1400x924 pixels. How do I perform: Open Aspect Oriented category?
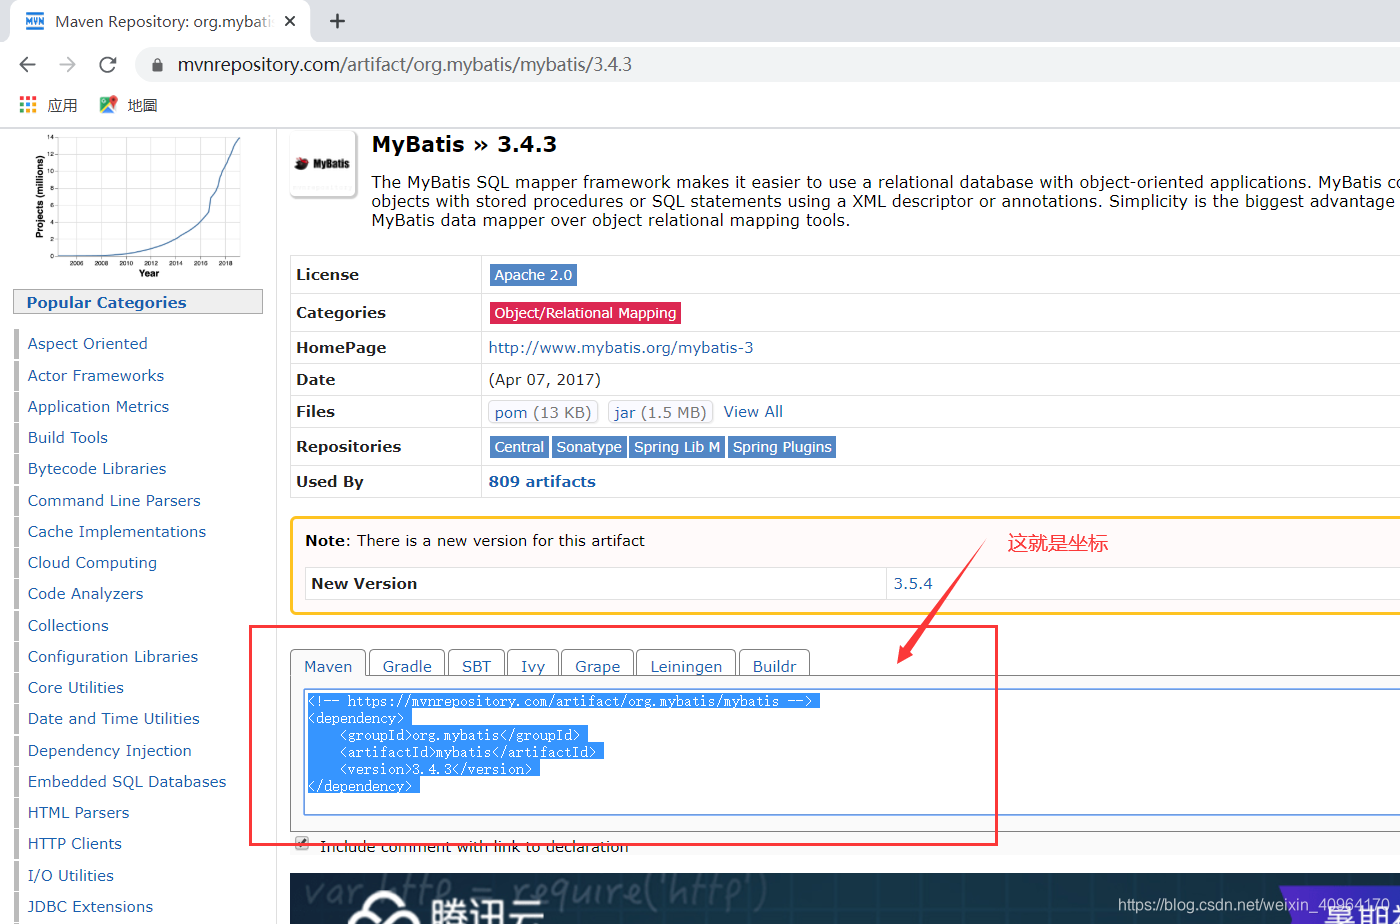87,344
